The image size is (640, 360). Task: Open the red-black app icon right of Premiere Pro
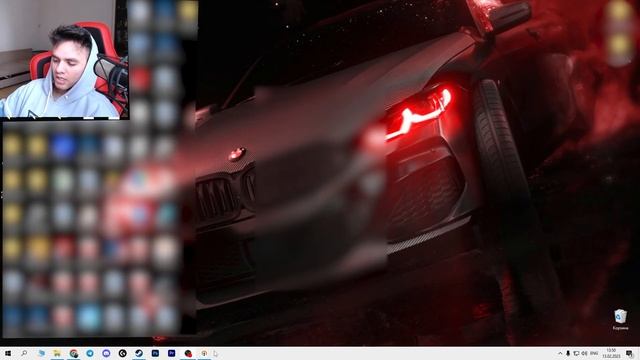pos(188,353)
